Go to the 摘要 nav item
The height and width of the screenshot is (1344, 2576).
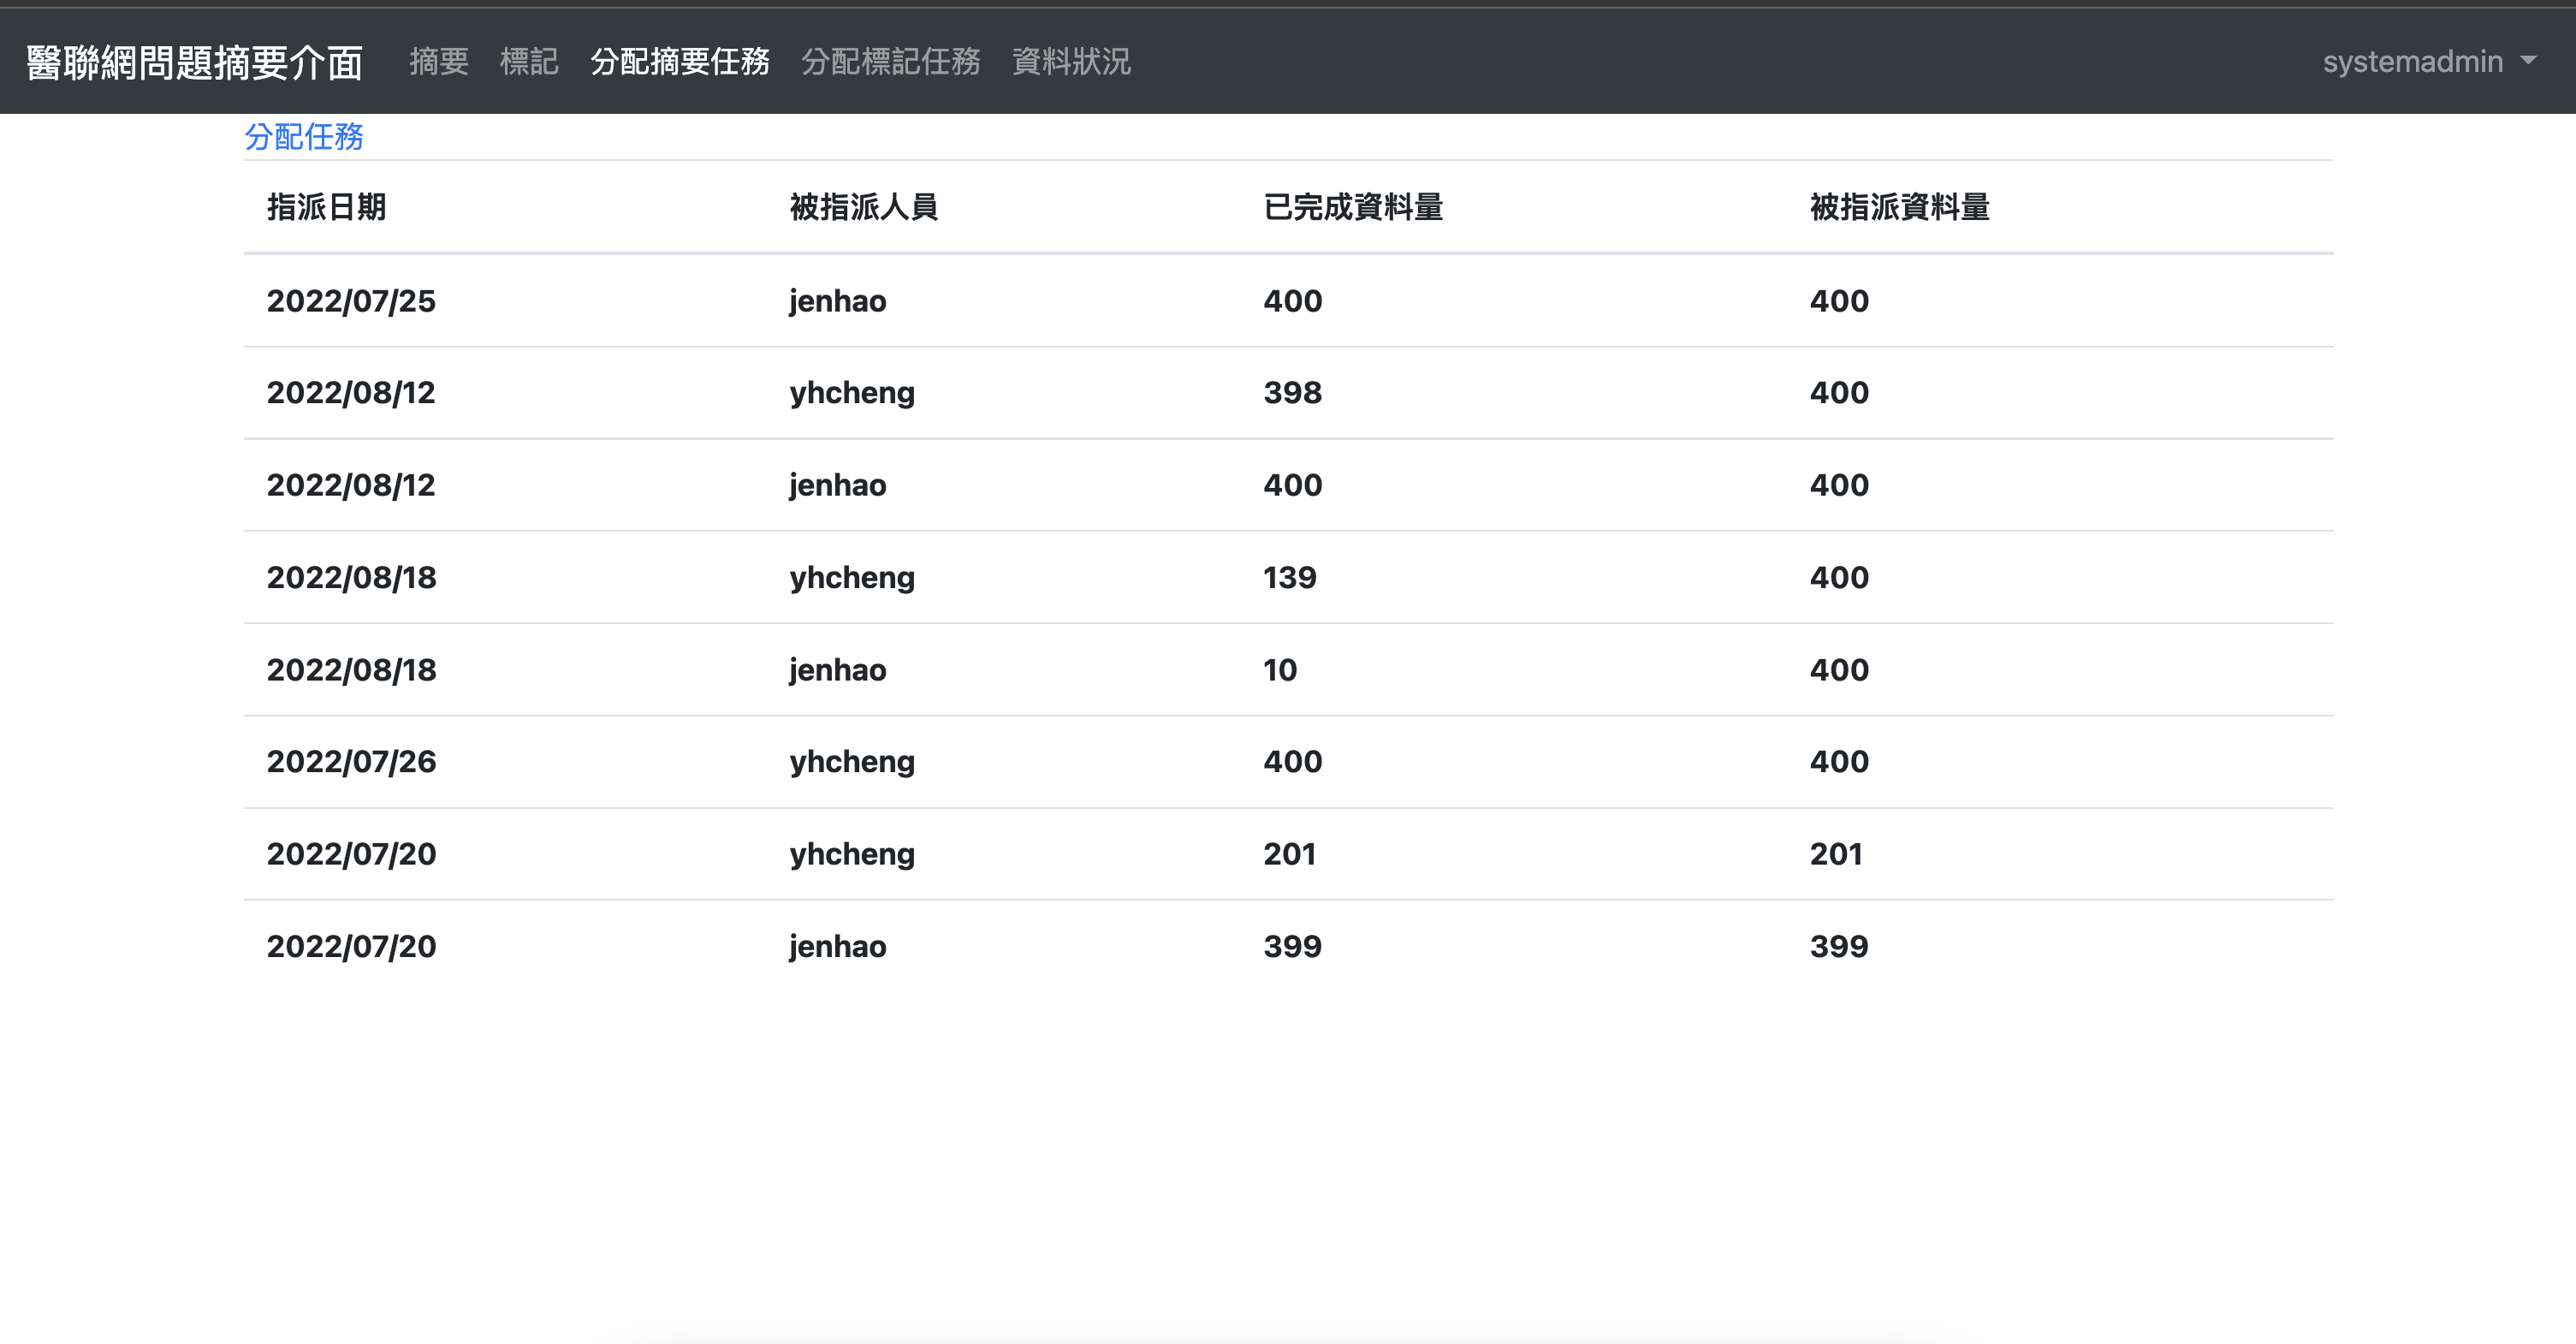click(439, 62)
